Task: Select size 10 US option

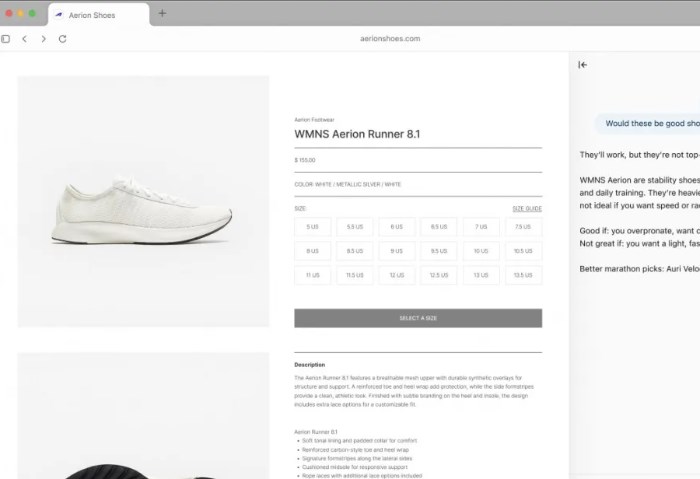Action: point(481,251)
